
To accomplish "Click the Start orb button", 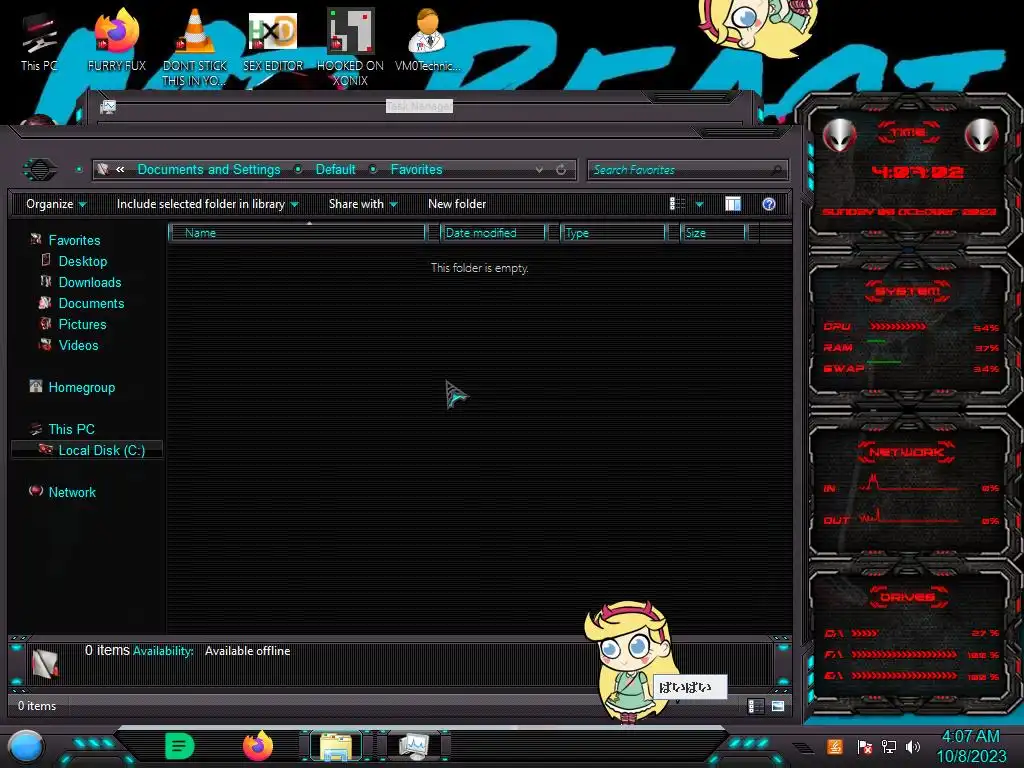I will [26, 747].
